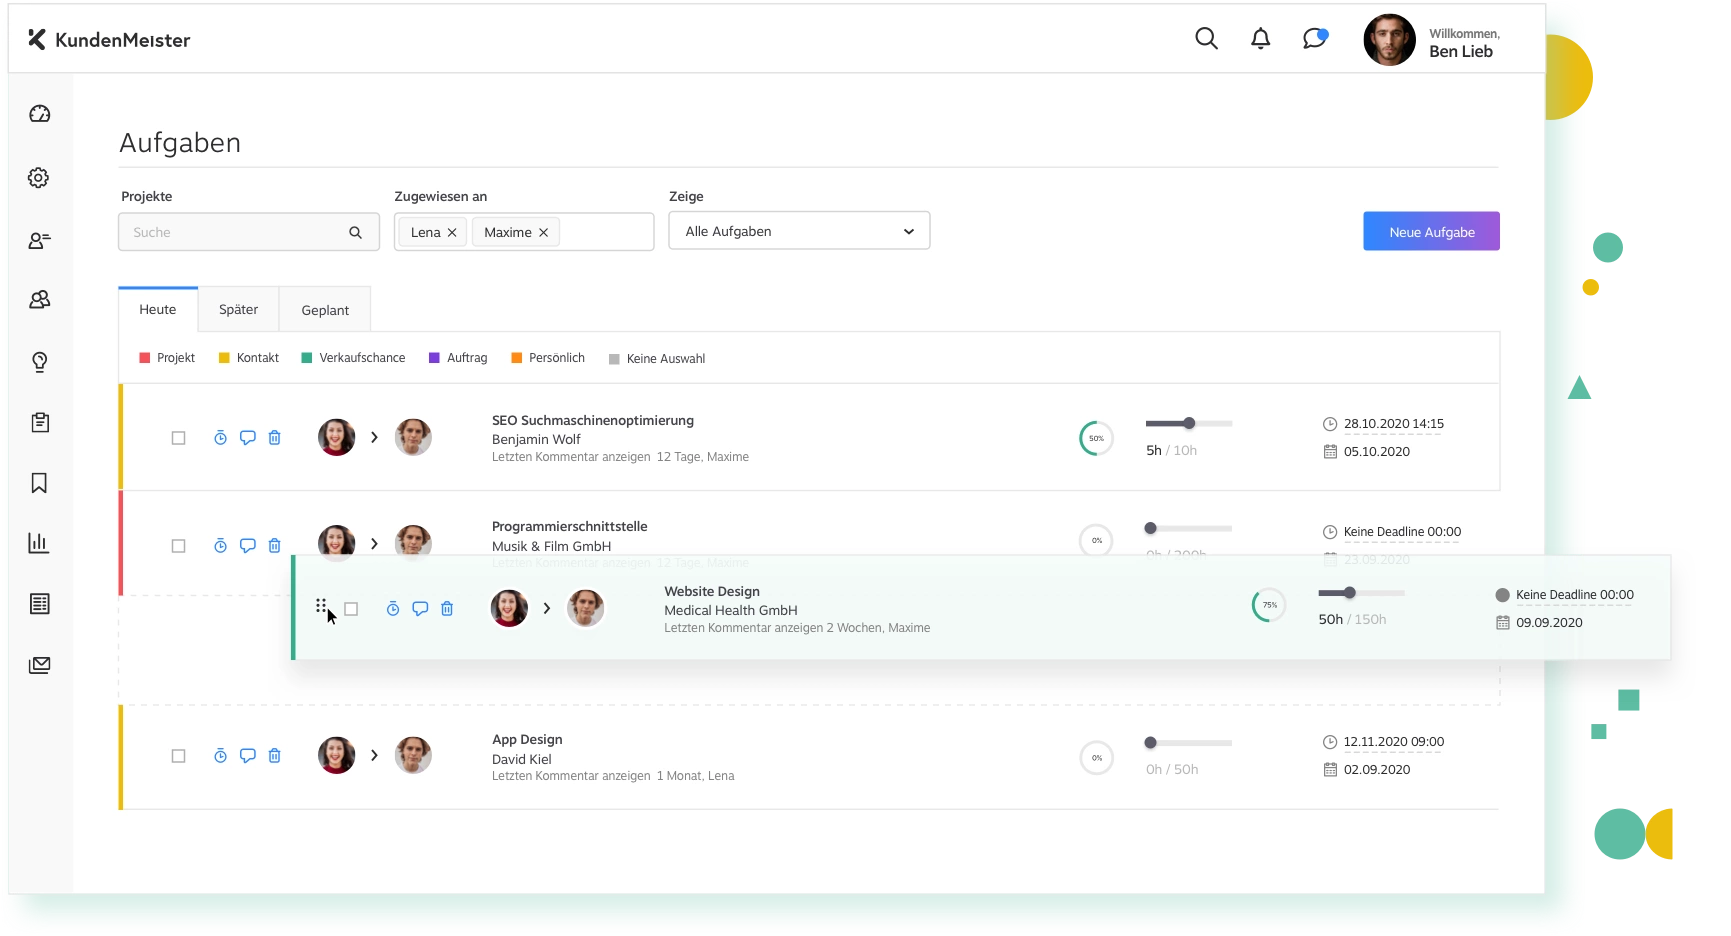1731x936 pixels.
Task: Open notifications bell
Action: [x=1260, y=39]
